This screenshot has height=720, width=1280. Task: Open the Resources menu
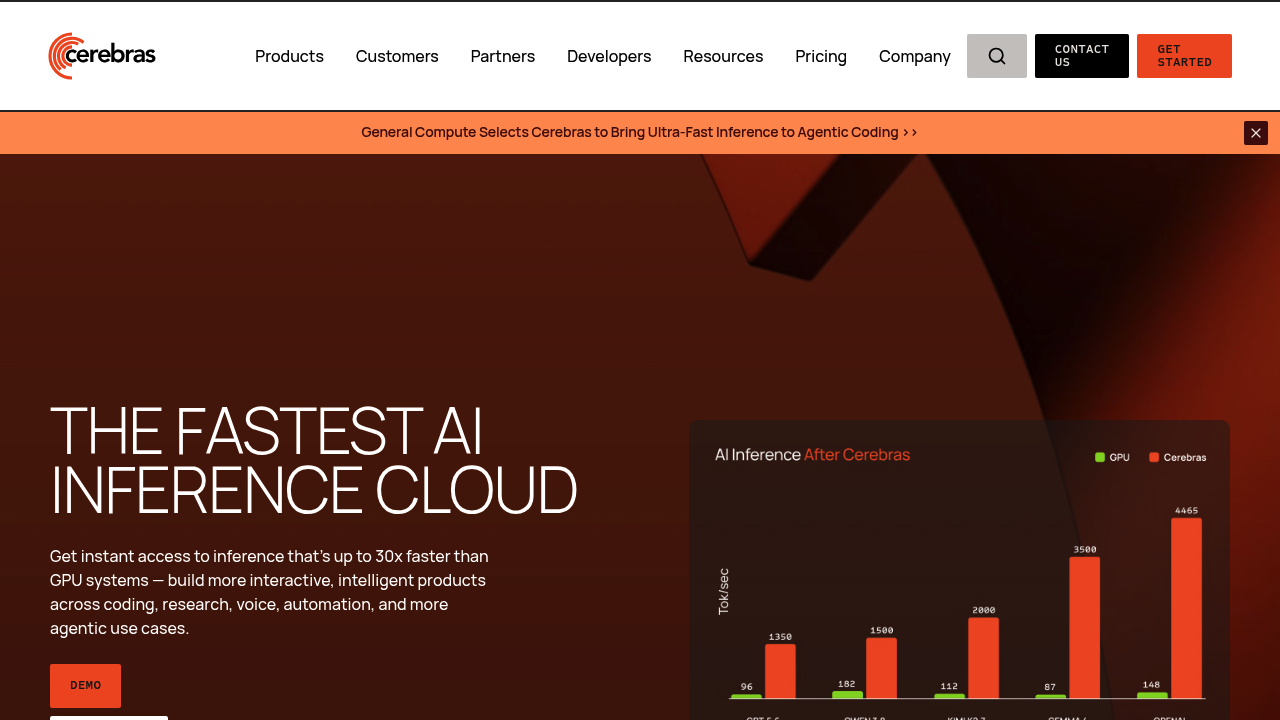pyautogui.click(x=723, y=56)
